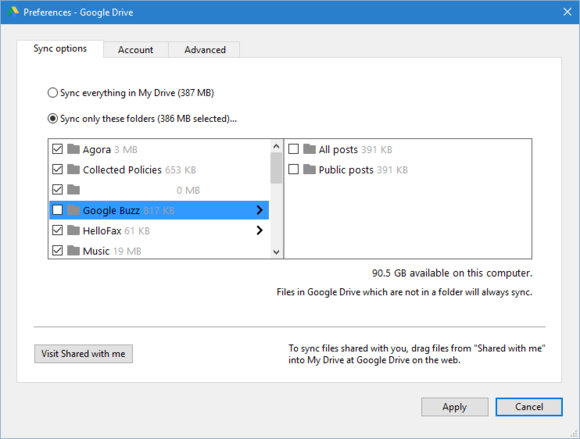
Task: Click the 90.5 GB available text
Action: [x=452, y=273]
